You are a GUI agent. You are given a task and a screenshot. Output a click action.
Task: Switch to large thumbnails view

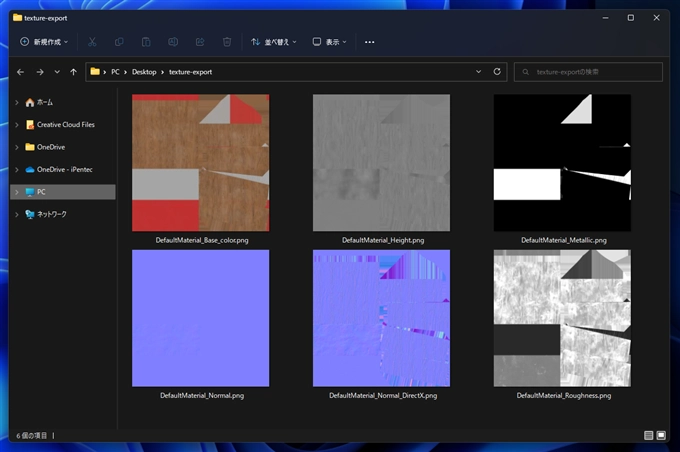661,436
